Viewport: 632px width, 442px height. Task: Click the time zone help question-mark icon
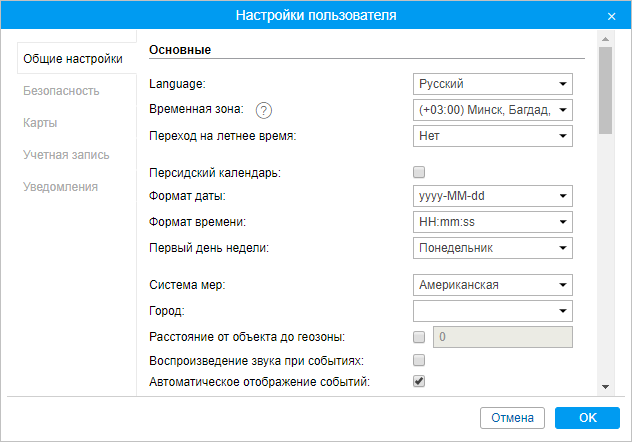point(264,110)
